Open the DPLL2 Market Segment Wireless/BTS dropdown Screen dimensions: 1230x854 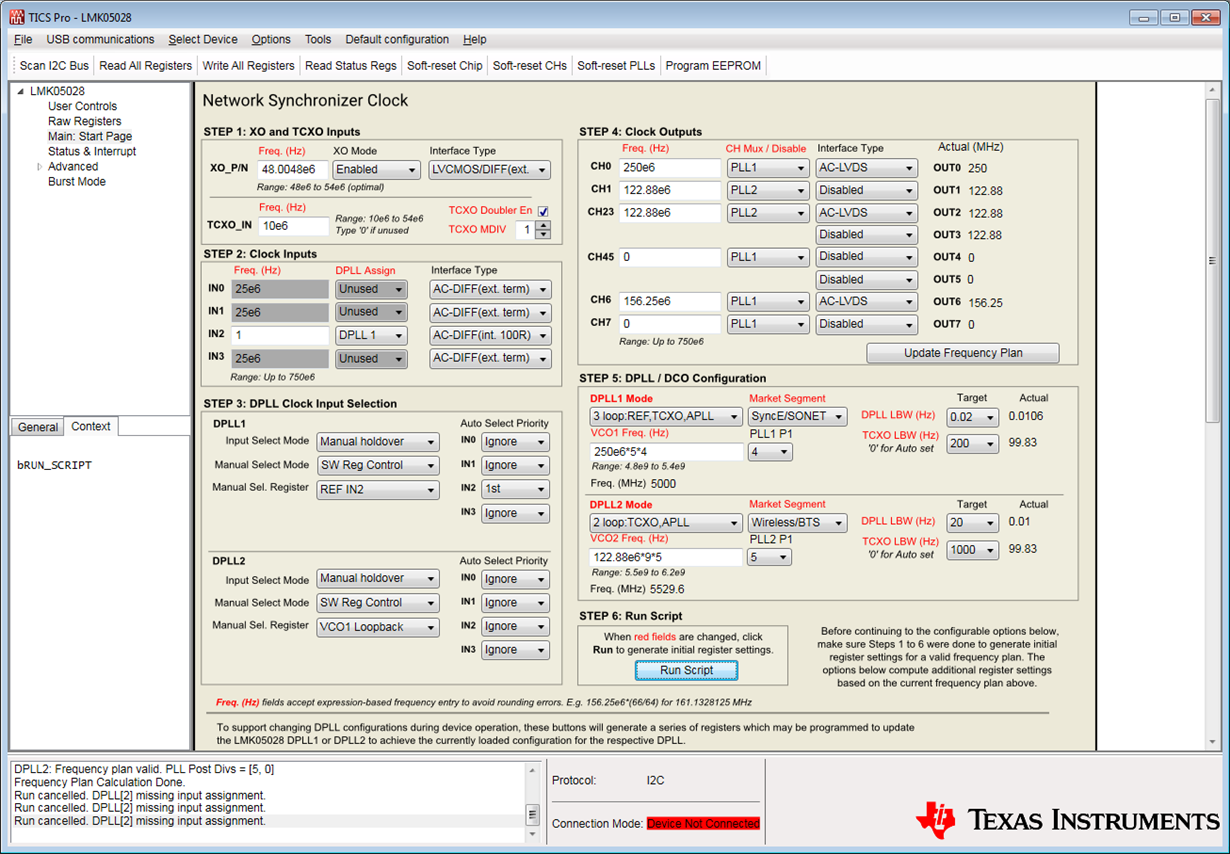[x=797, y=523]
